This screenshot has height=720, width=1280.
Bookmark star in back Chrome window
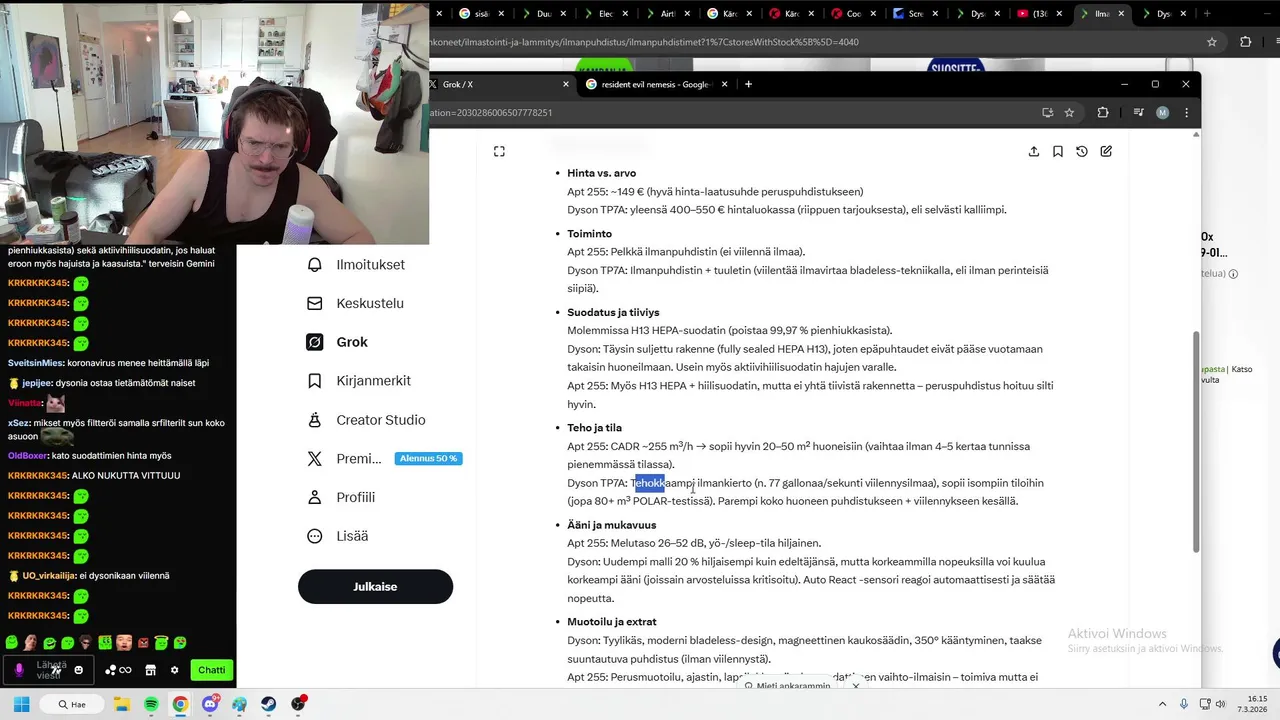pyautogui.click(x=1212, y=42)
